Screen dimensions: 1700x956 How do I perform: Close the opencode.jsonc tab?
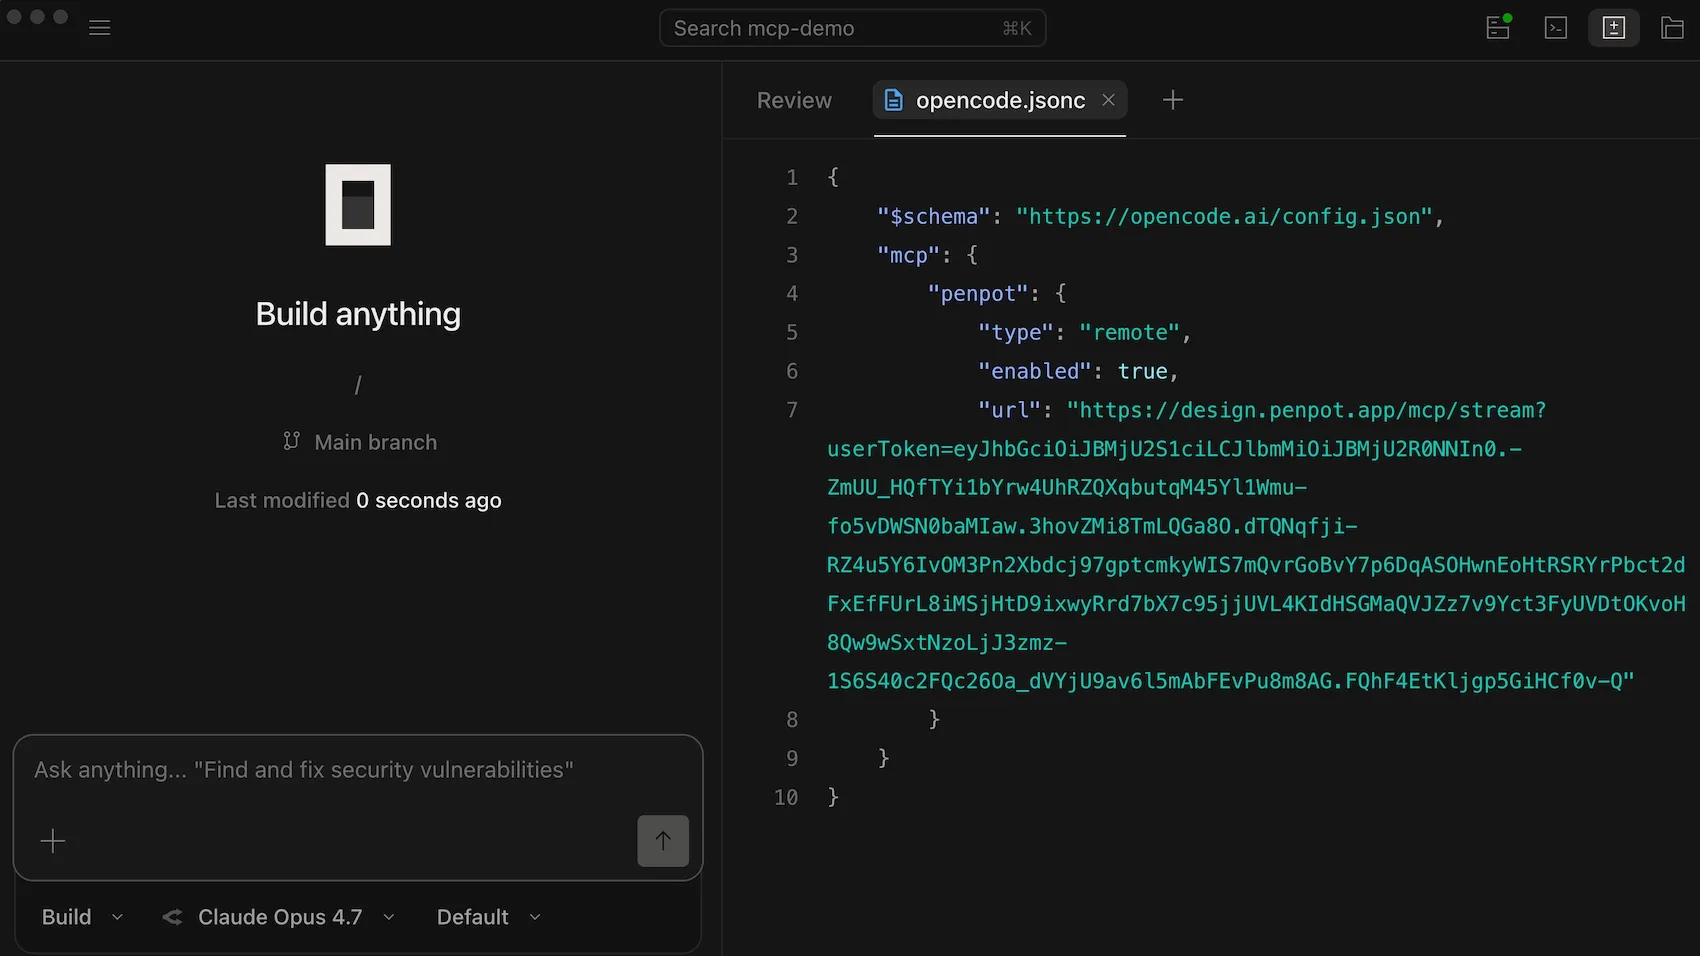[x=1108, y=100]
